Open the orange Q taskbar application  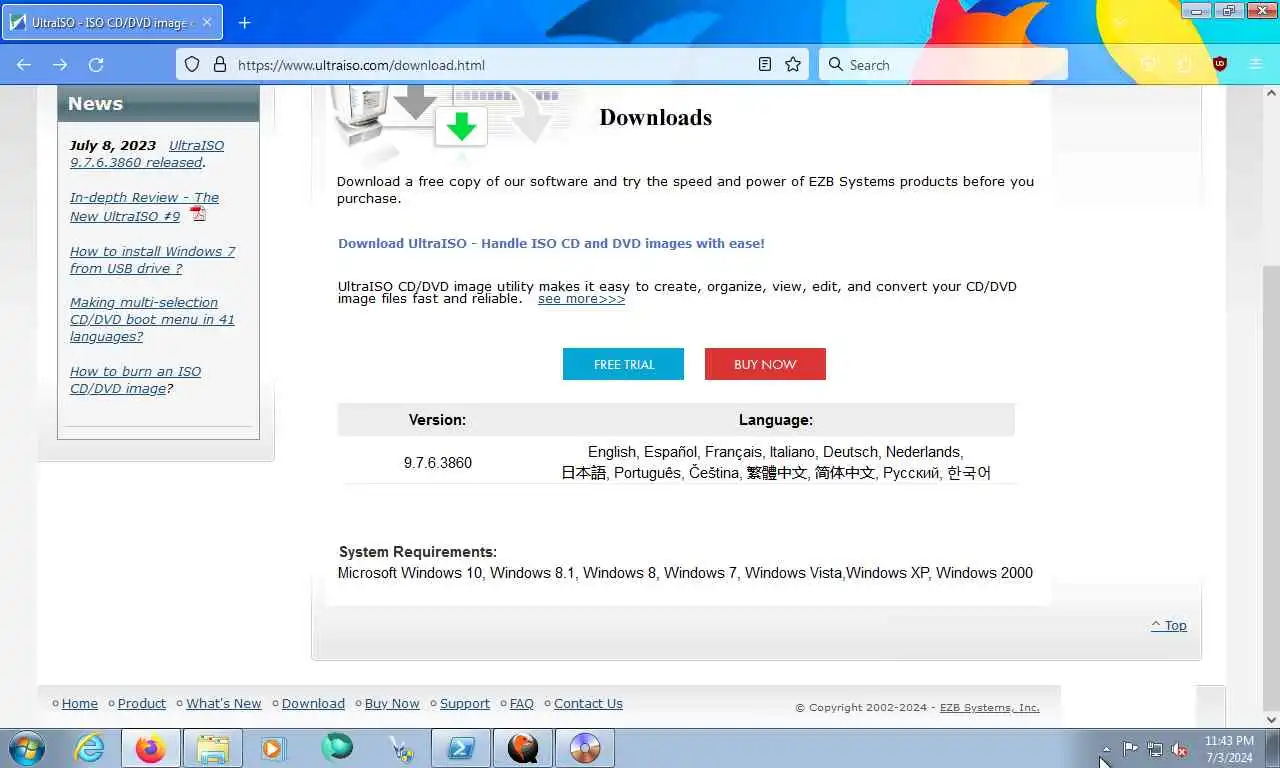point(523,748)
